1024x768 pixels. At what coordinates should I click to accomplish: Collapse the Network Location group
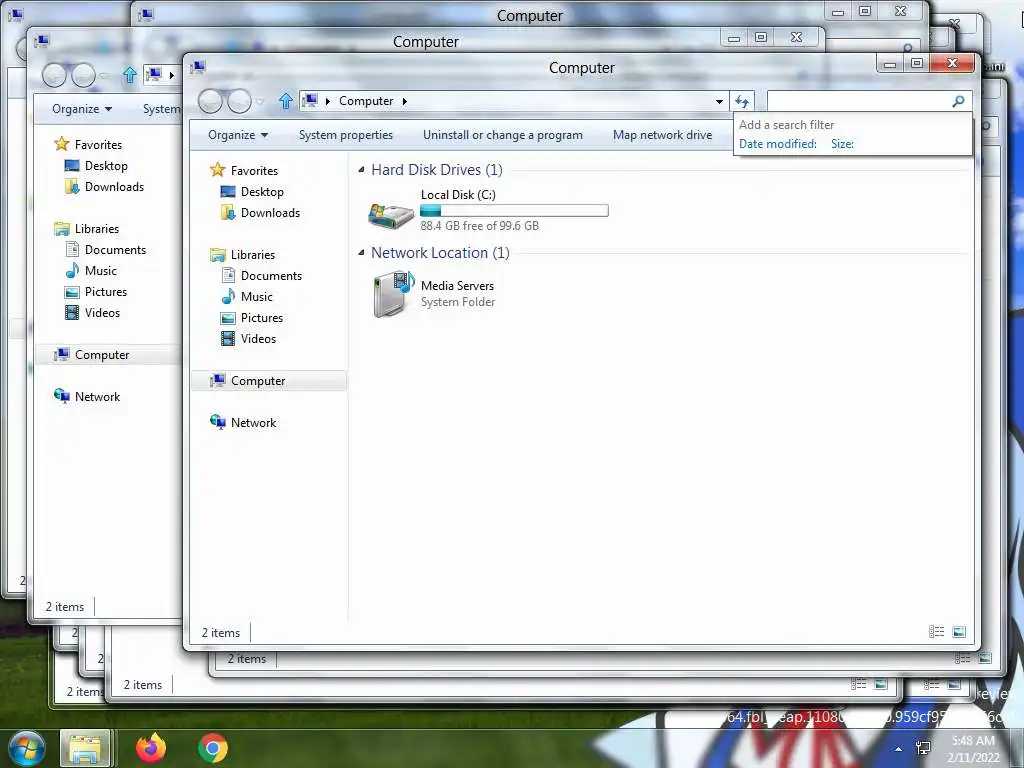click(x=361, y=253)
